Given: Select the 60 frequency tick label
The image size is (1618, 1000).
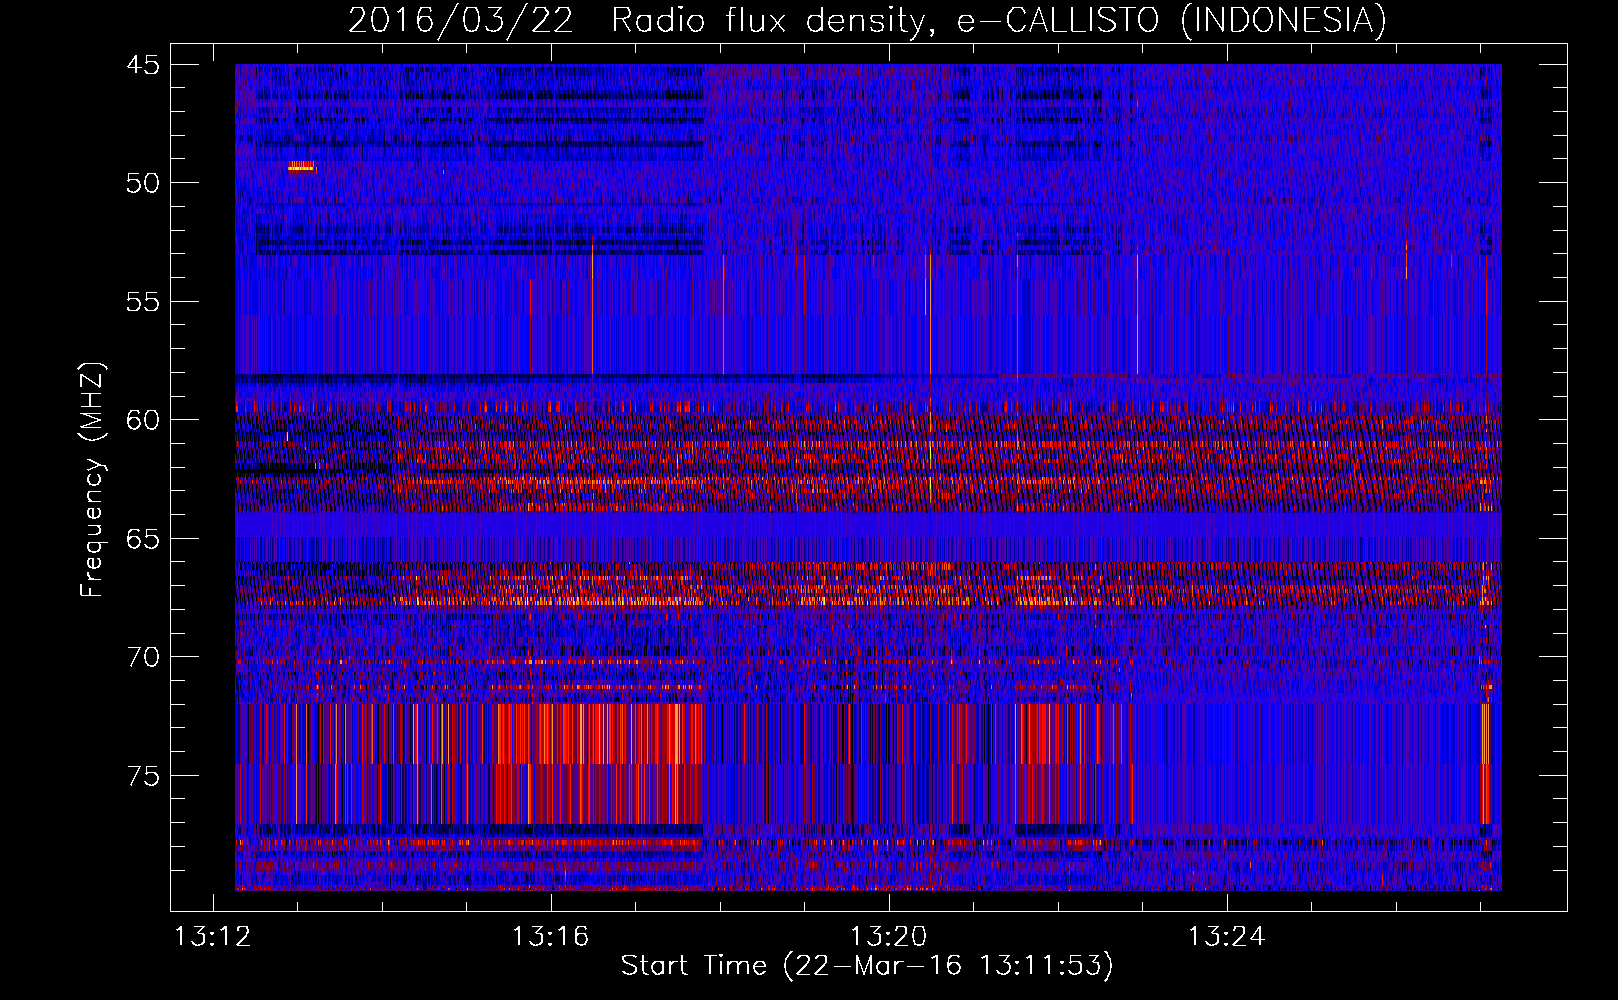Looking at the screenshot, I should [142, 420].
